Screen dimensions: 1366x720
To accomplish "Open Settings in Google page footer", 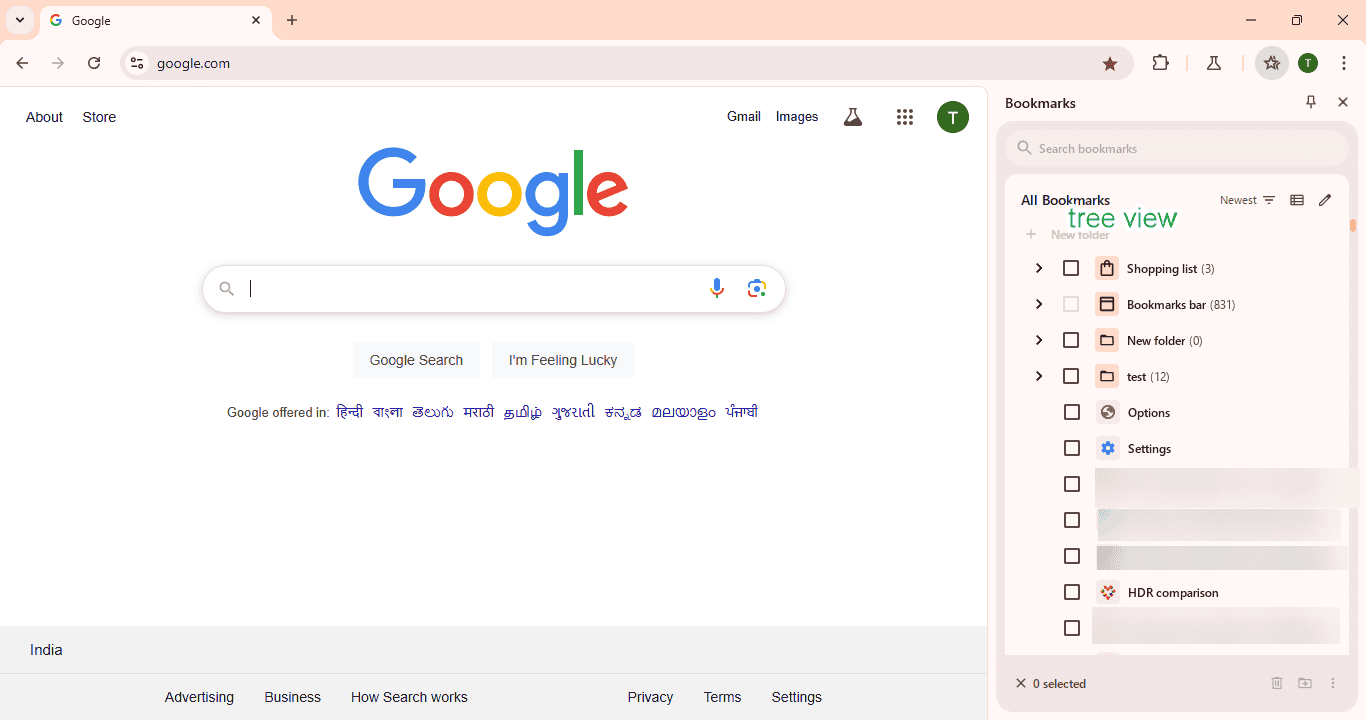I will pyautogui.click(x=797, y=697).
